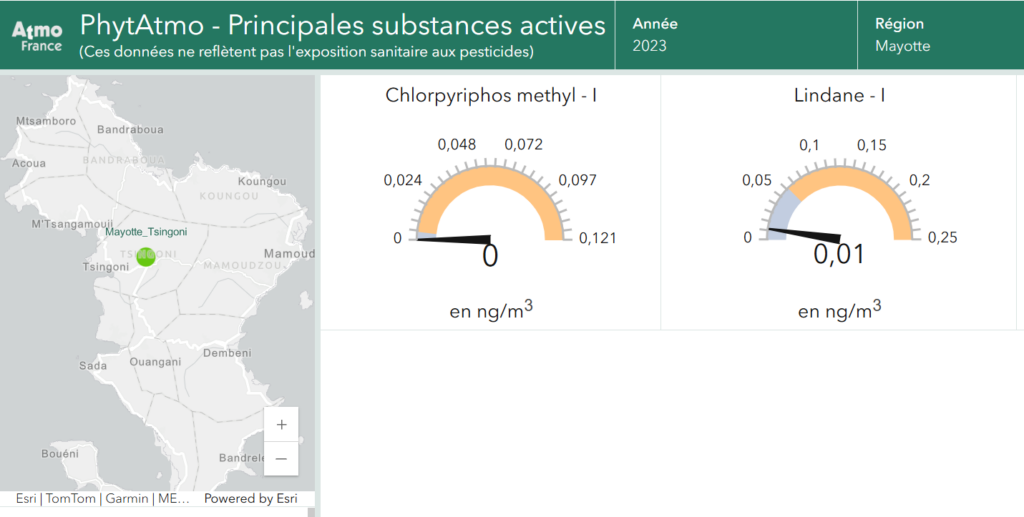Click the Chlorpyriphos gauge maximum label 0,121
This screenshot has height=517, width=1024.
[x=598, y=238]
